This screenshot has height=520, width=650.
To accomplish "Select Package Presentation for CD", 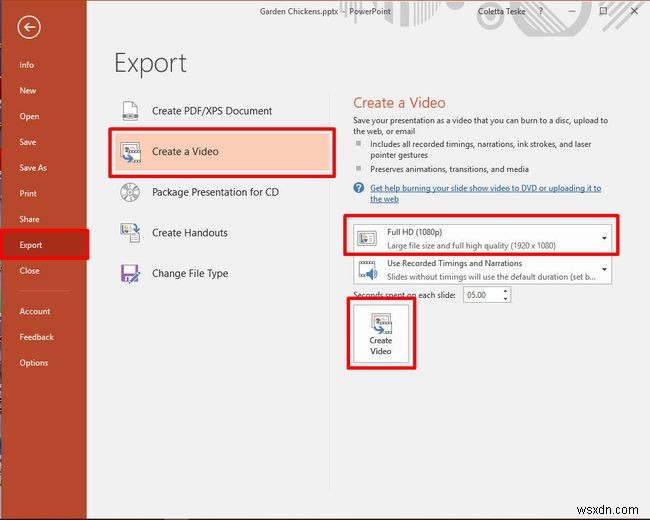I will [x=222, y=192].
